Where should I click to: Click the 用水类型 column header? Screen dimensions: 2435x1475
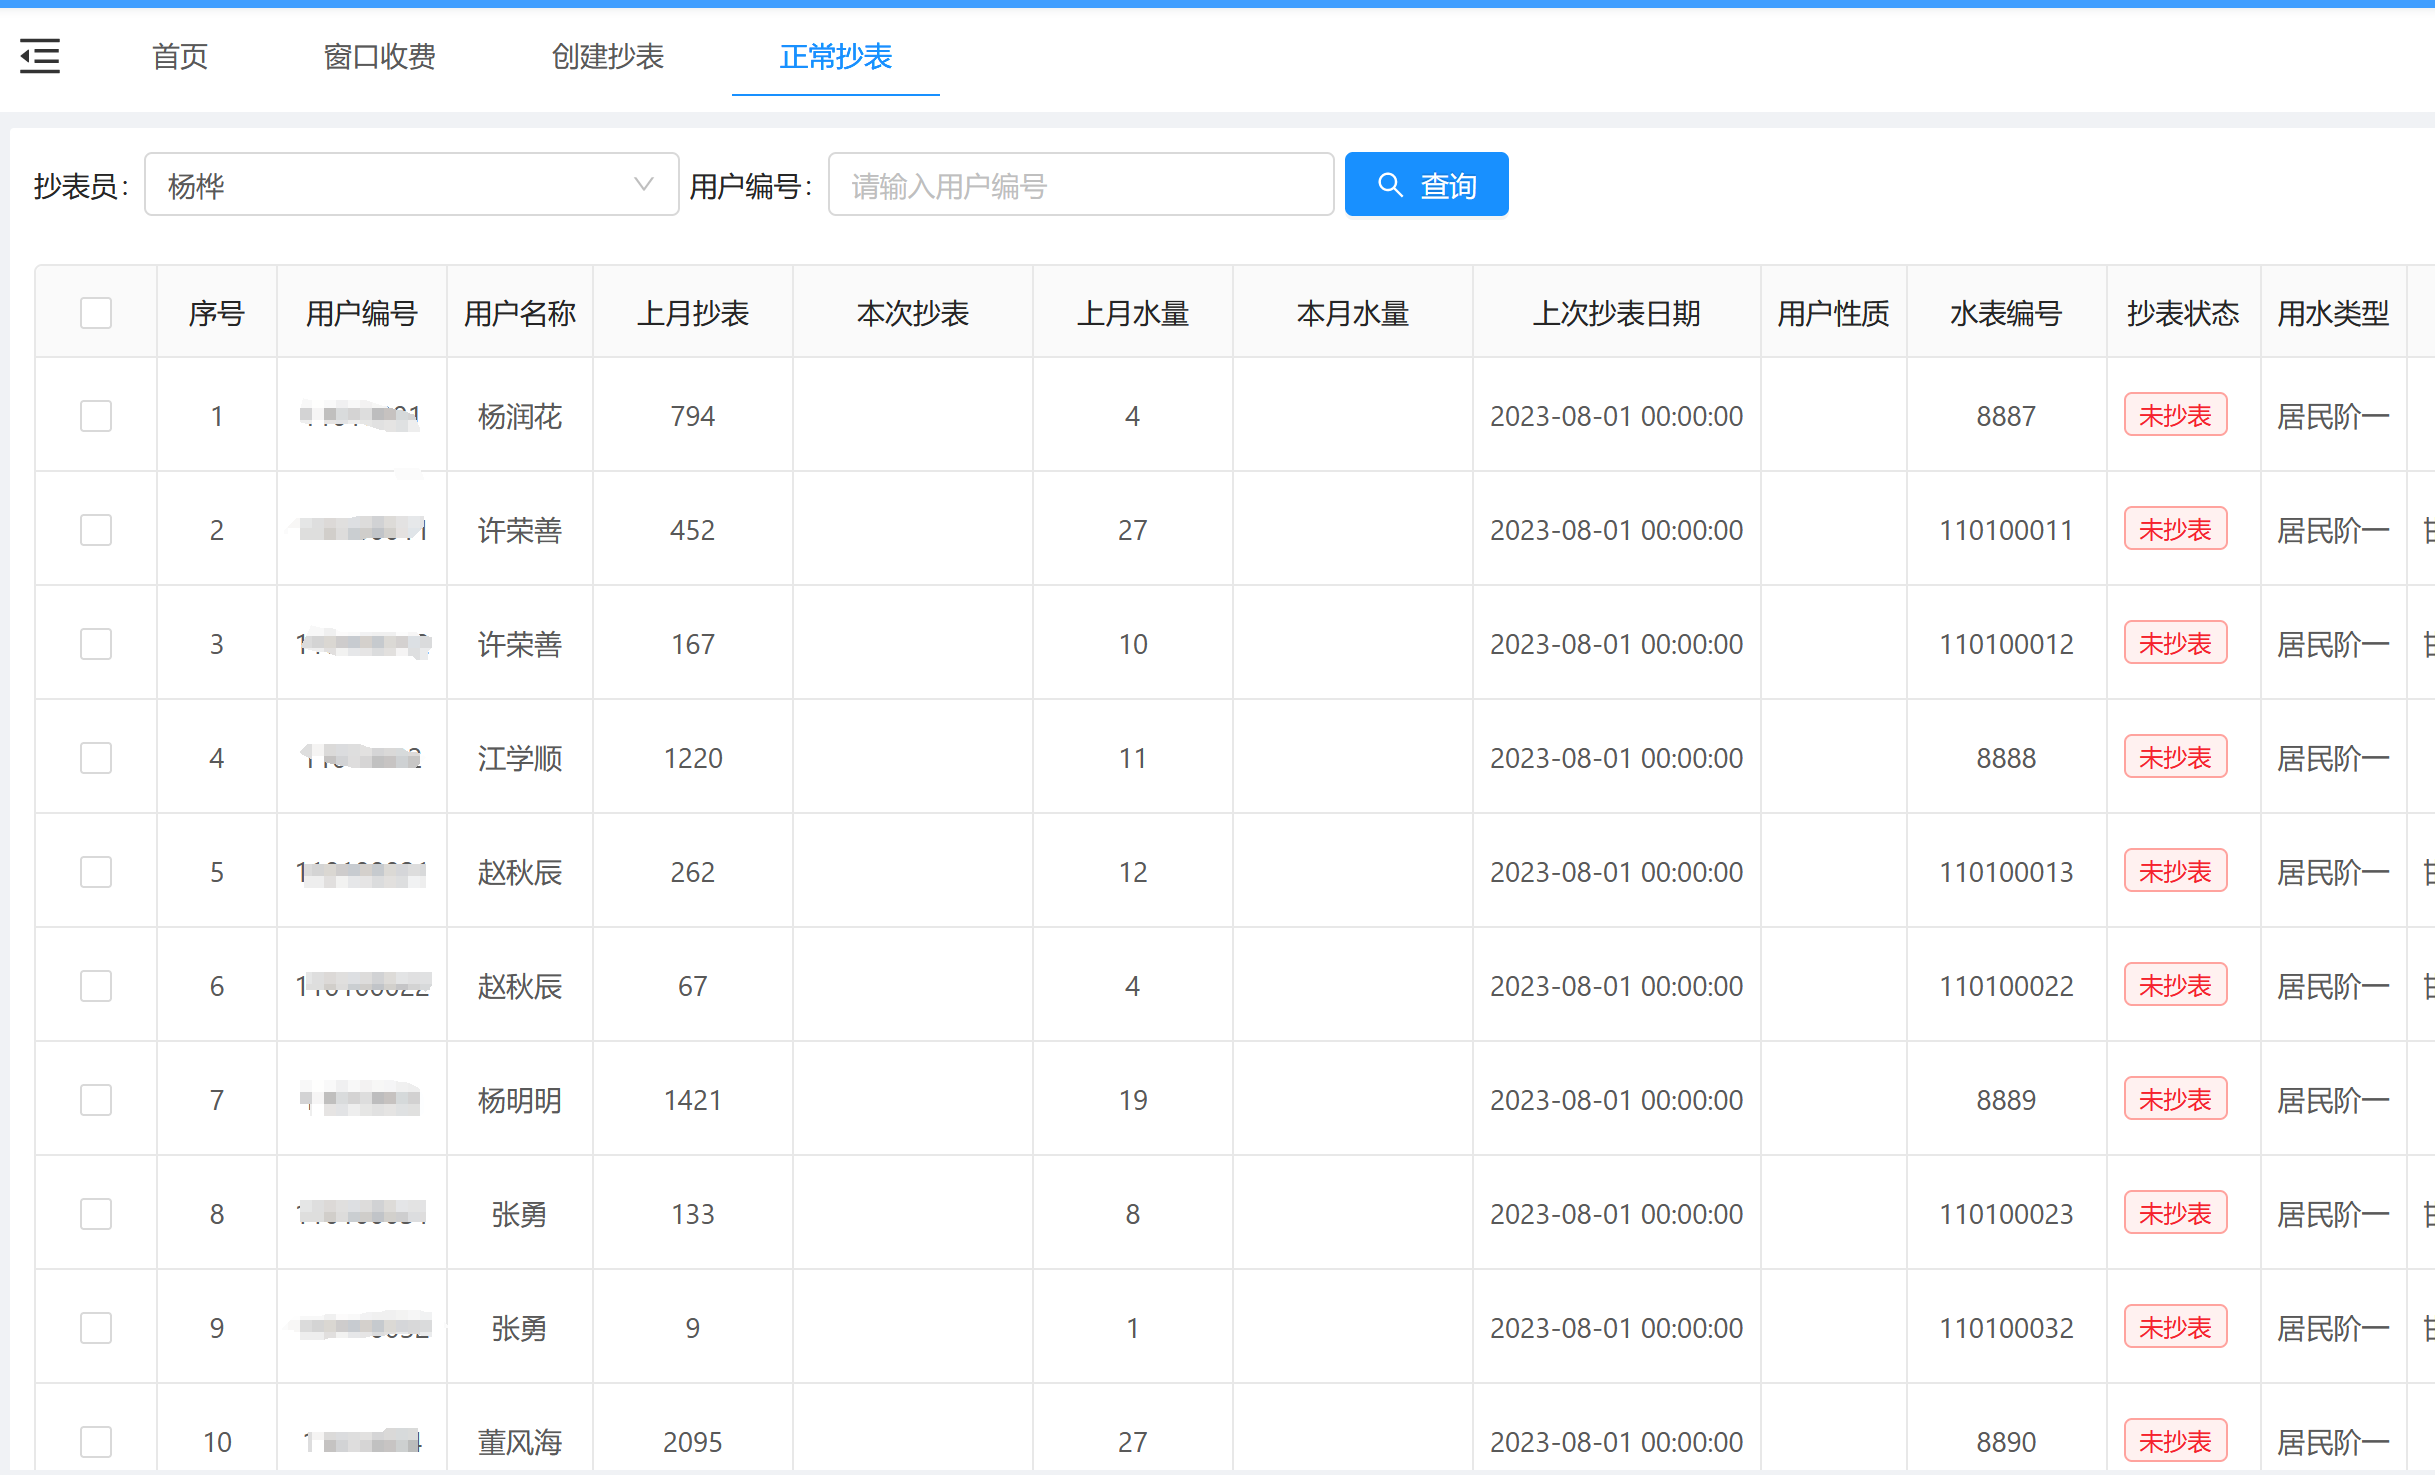pos(2334,313)
